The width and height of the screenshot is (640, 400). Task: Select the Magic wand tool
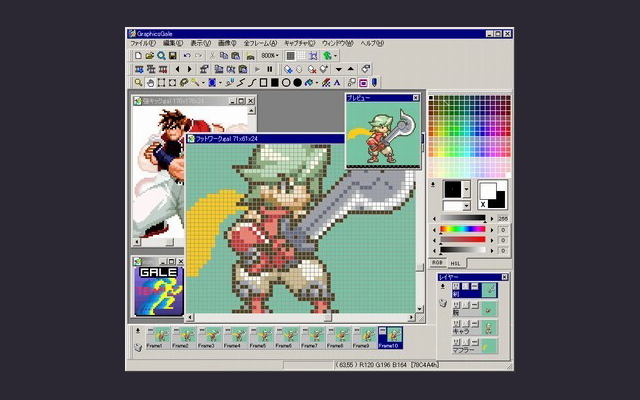(195, 83)
